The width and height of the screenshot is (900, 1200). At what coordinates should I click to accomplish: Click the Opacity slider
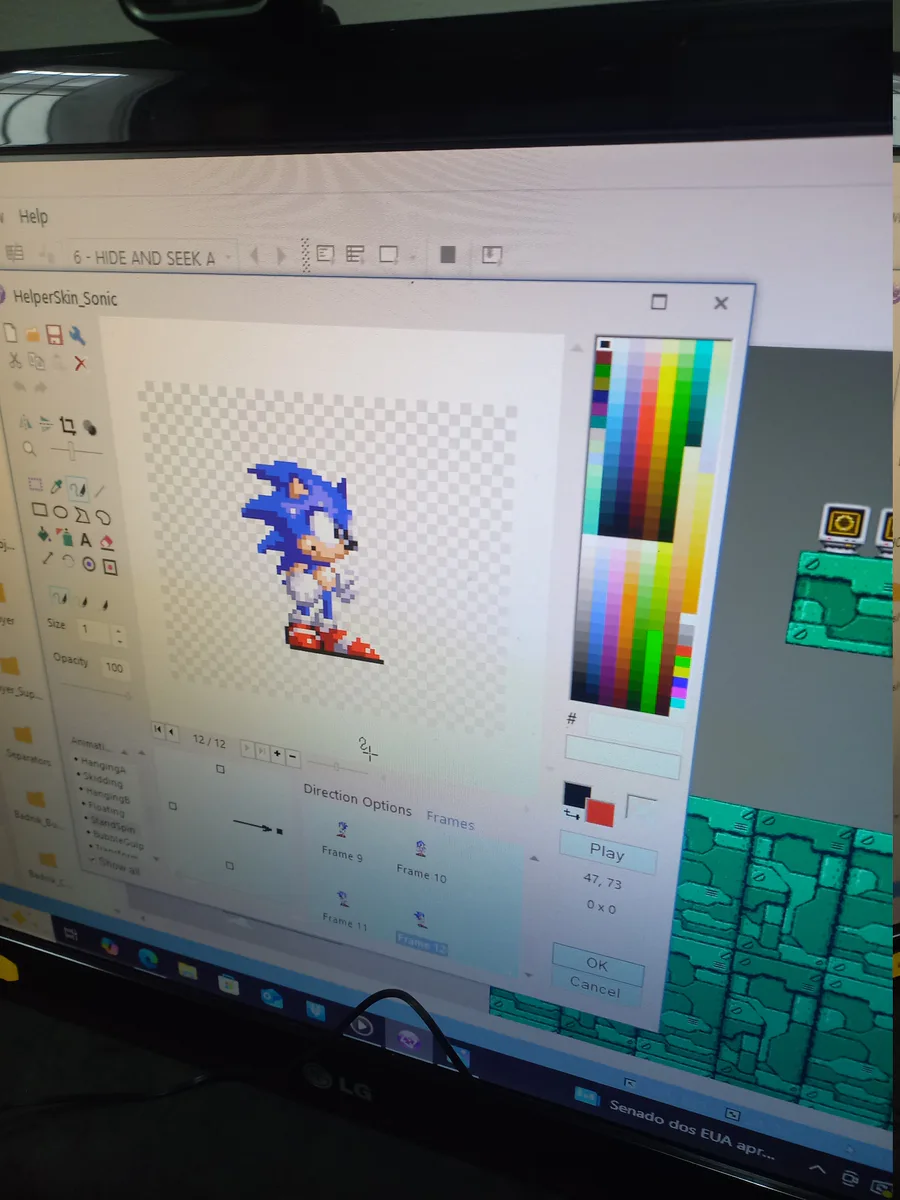click(x=97, y=689)
